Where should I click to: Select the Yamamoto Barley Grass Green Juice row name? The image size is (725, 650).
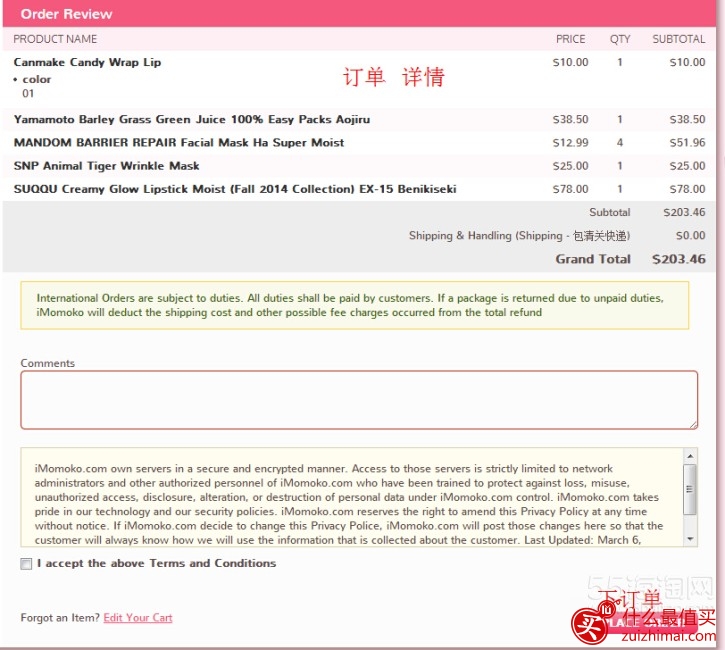click(192, 120)
